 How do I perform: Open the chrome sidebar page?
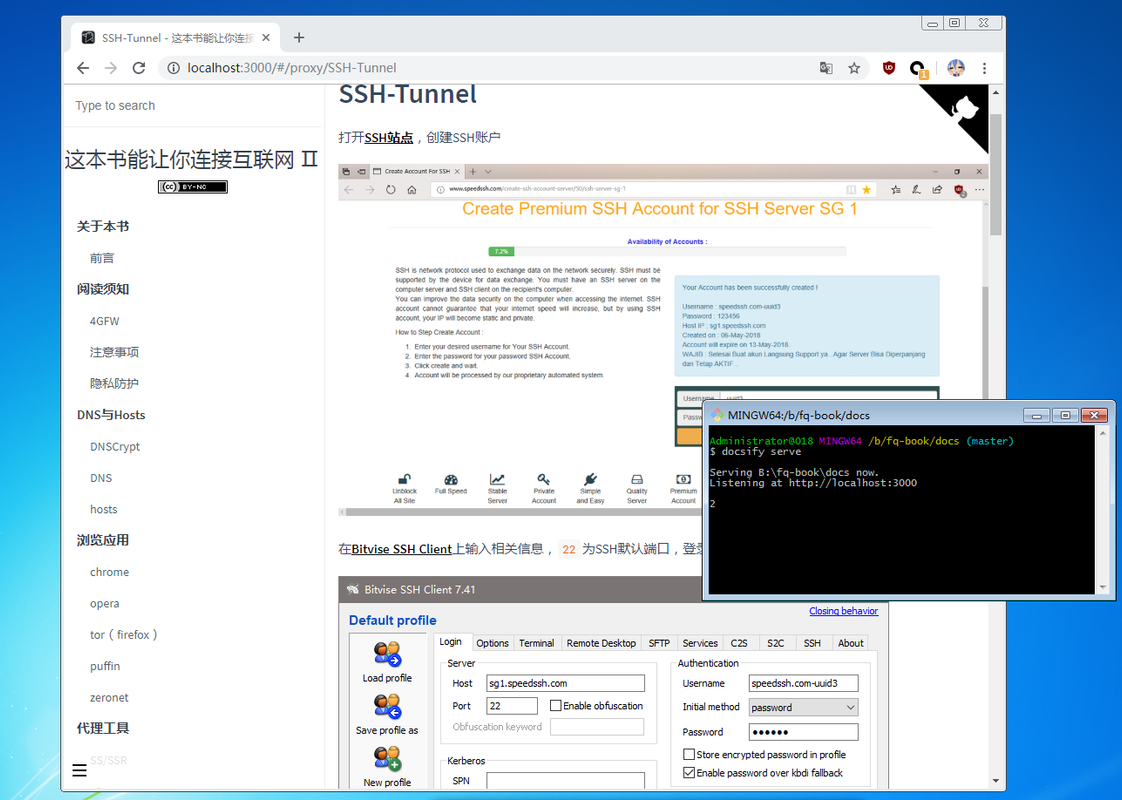click(x=109, y=572)
